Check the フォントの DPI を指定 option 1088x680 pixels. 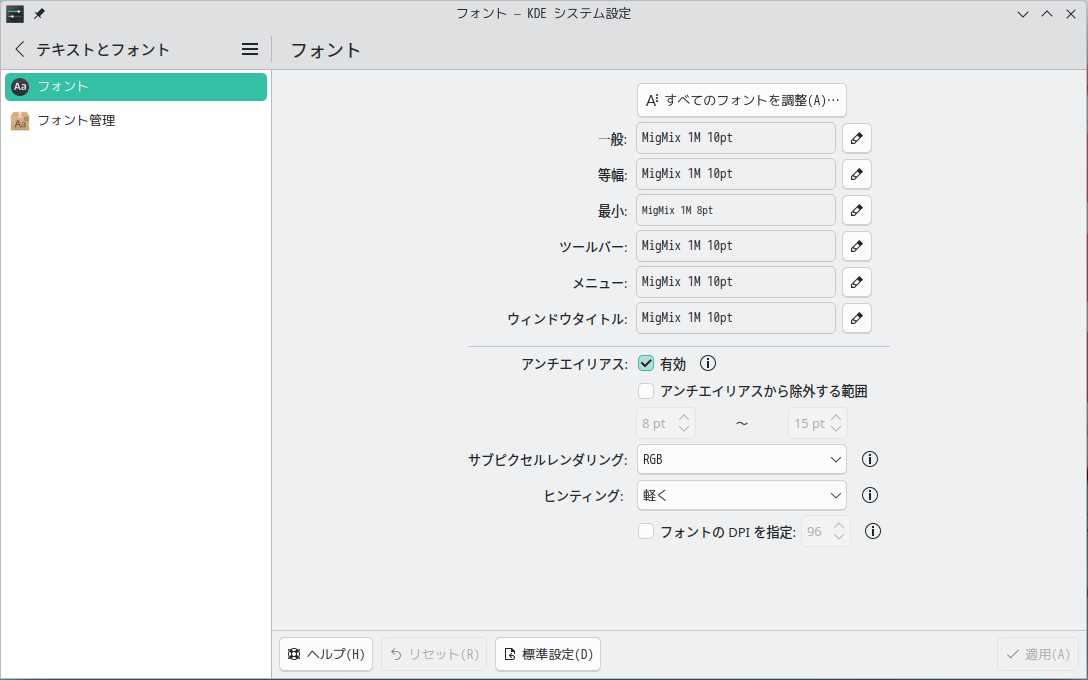pos(646,532)
